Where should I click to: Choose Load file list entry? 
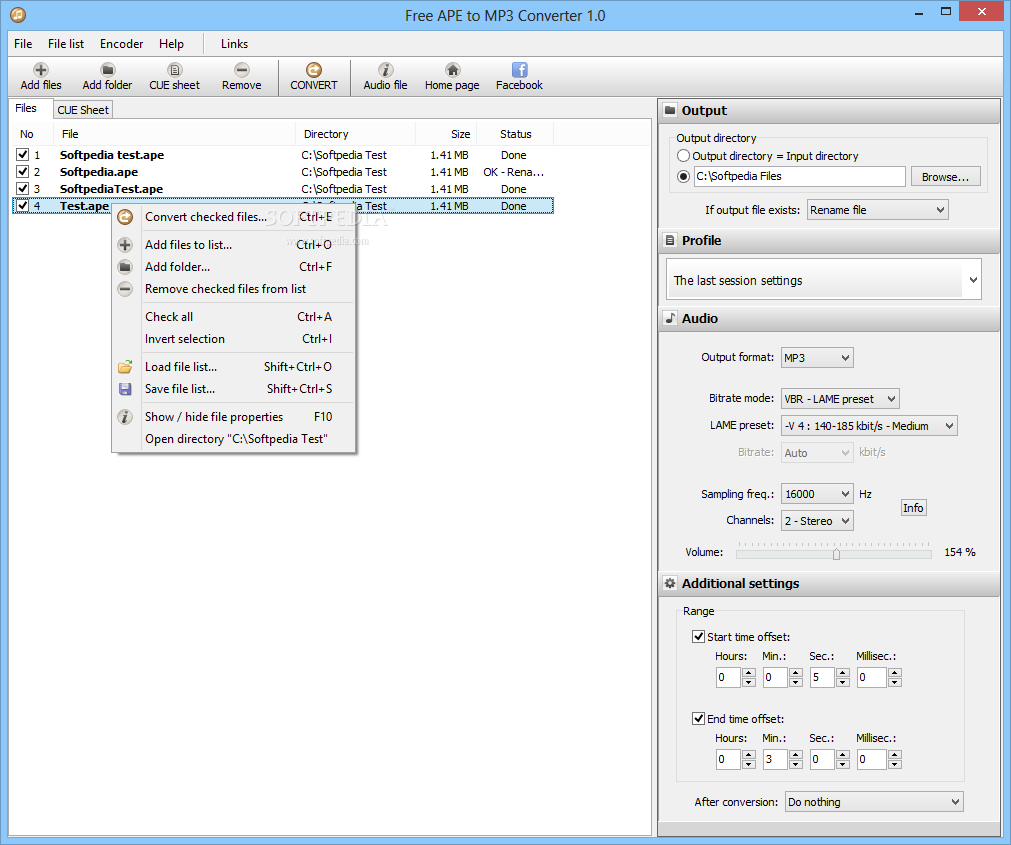tap(233, 367)
